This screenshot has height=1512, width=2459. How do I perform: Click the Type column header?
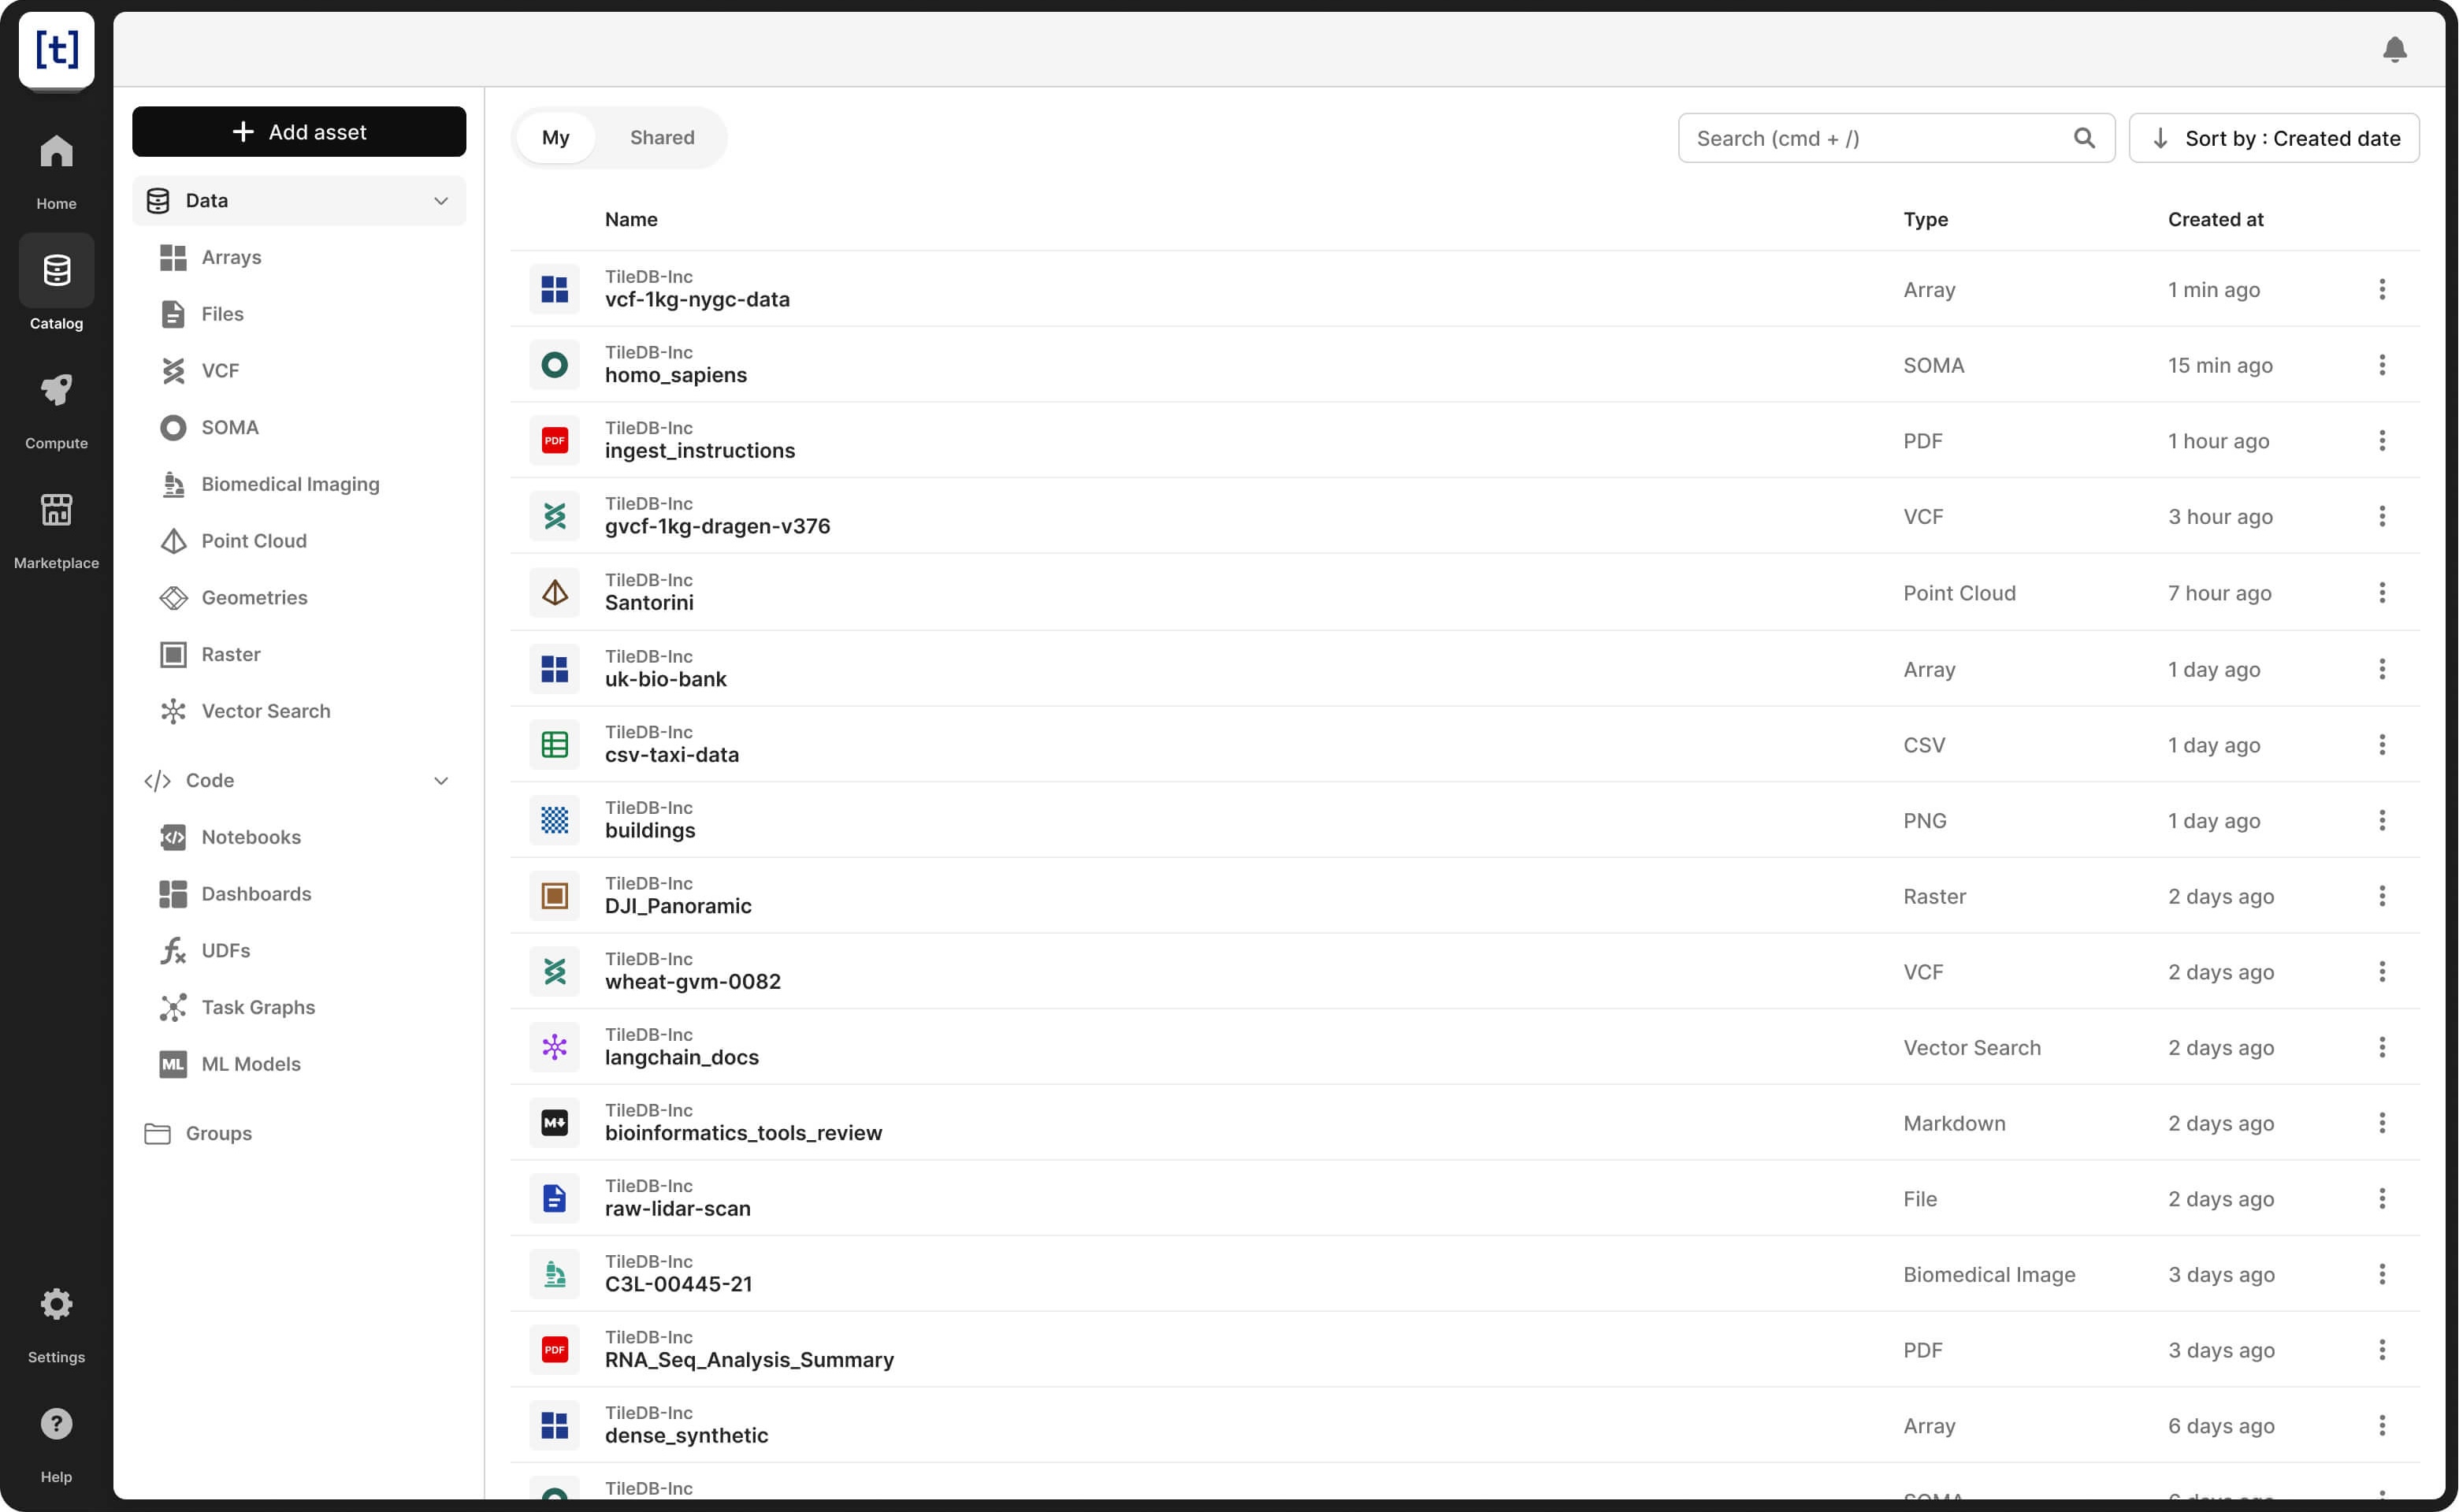[x=1925, y=220]
